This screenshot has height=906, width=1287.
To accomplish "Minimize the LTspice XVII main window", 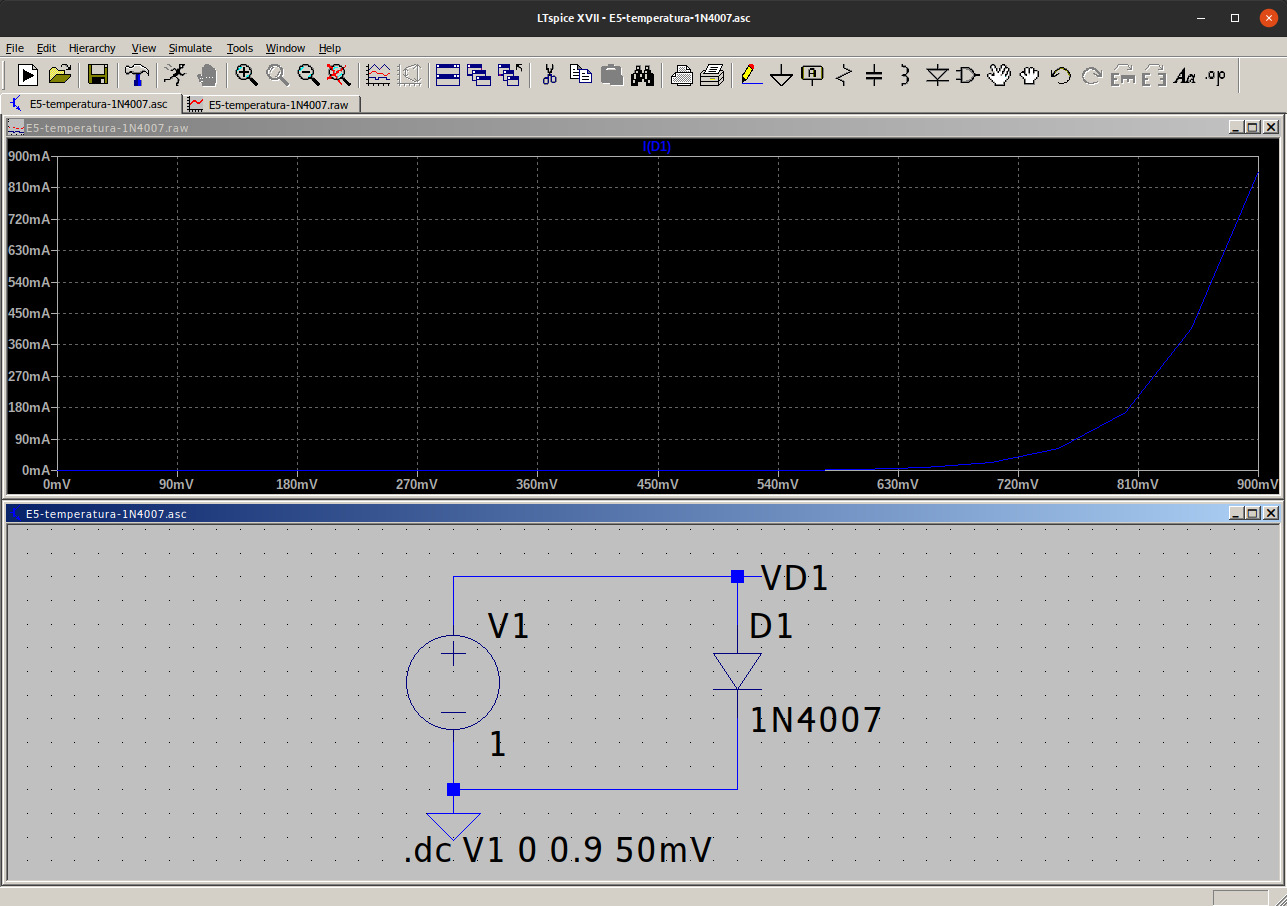I will (1200, 18).
